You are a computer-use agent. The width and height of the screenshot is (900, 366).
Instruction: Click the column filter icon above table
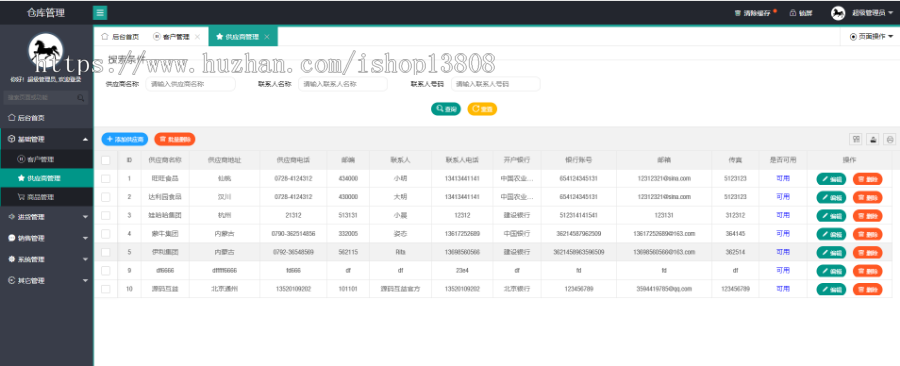coord(855,139)
